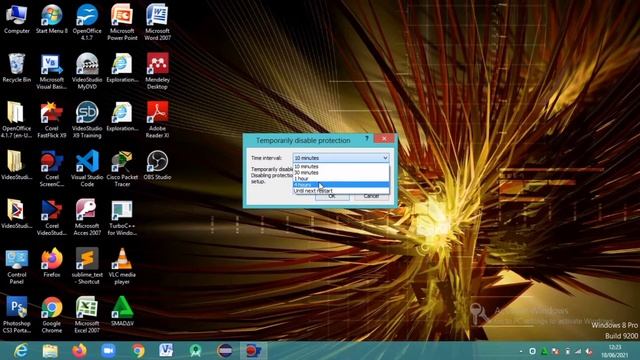Click Chrome icon in the taskbar
640x360 pixels.
138,351
